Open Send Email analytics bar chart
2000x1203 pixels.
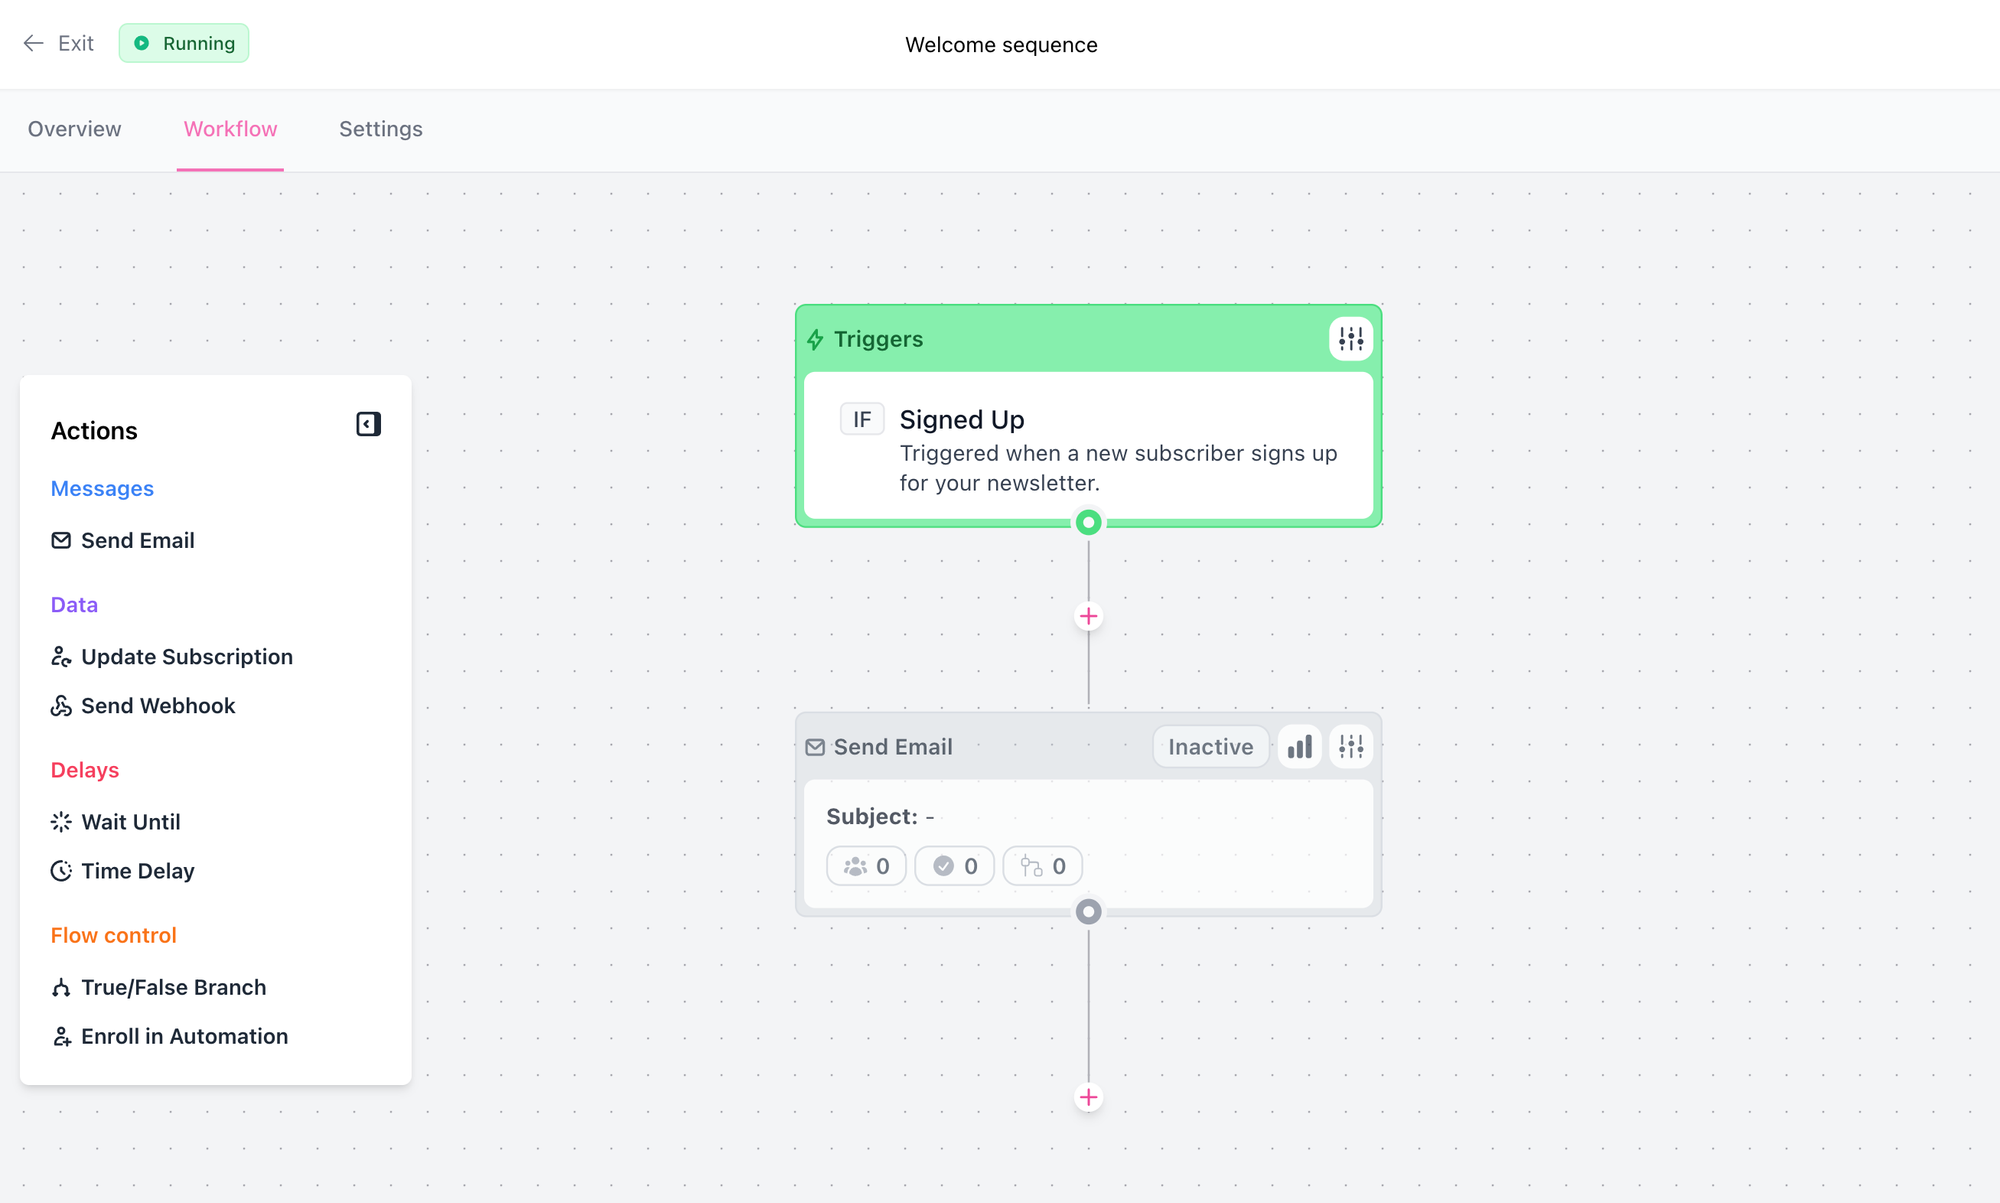click(1299, 747)
